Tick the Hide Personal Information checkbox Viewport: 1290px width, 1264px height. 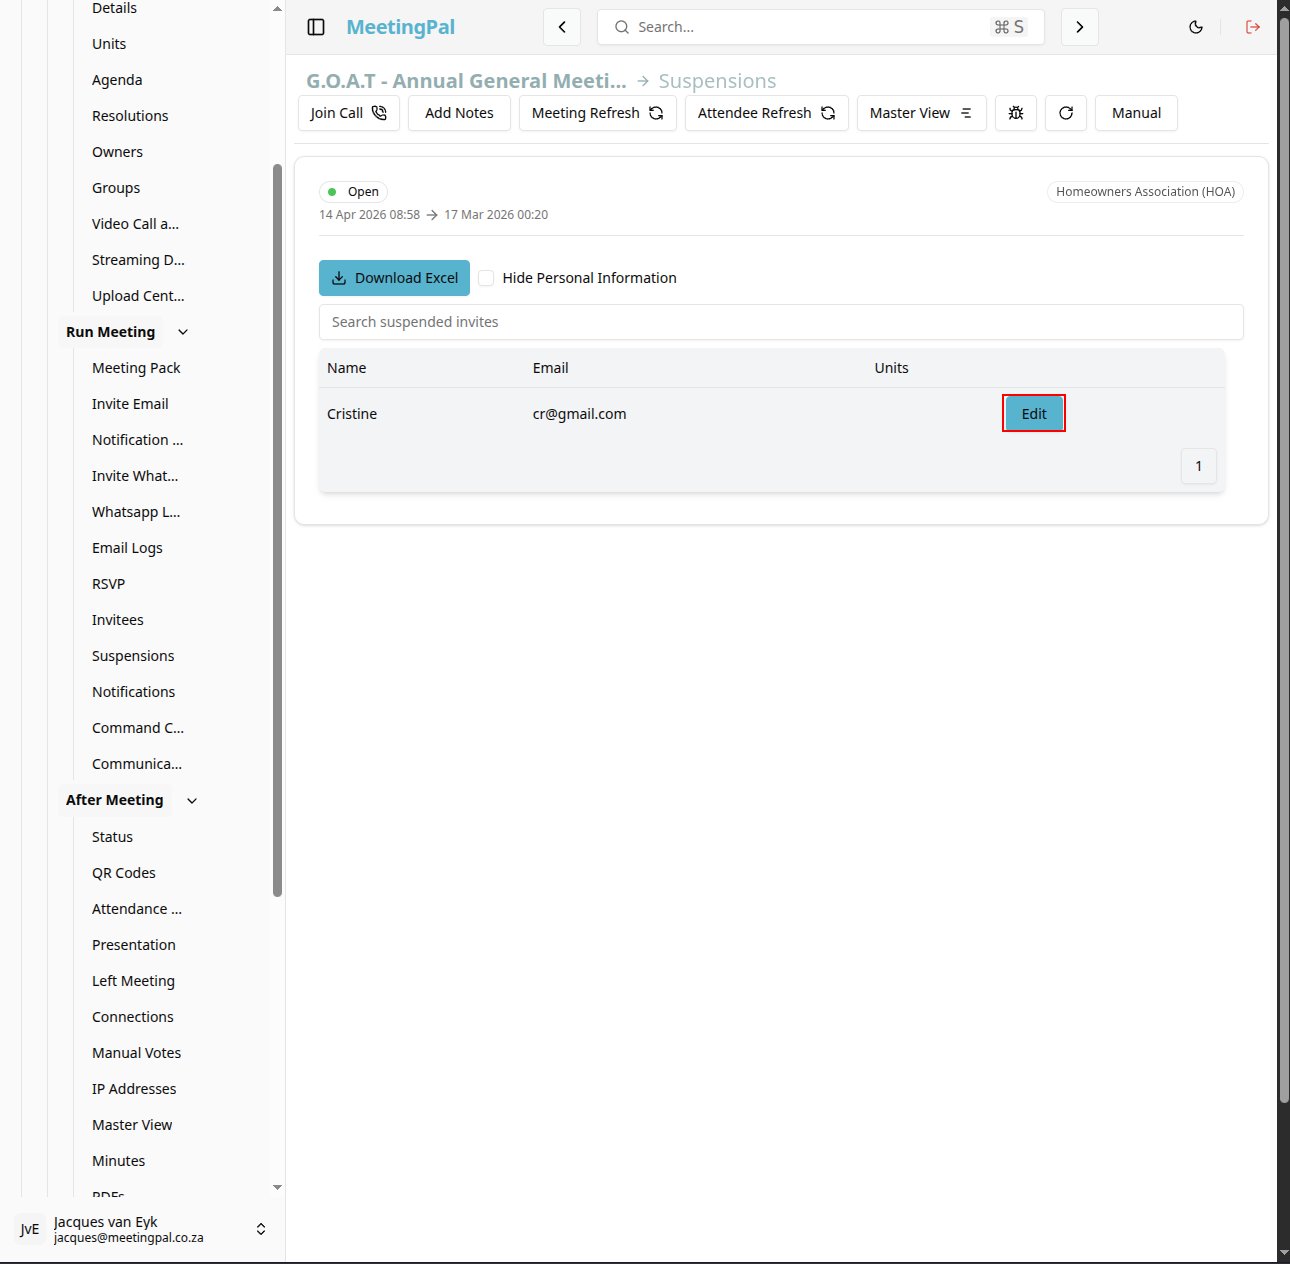486,278
